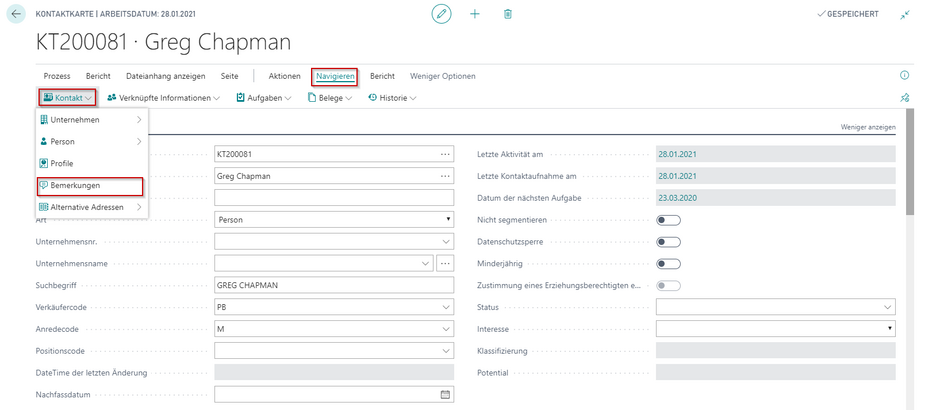Open the Navigieren tab
Screen dimensions: 940x410
click(x=335, y=76)
